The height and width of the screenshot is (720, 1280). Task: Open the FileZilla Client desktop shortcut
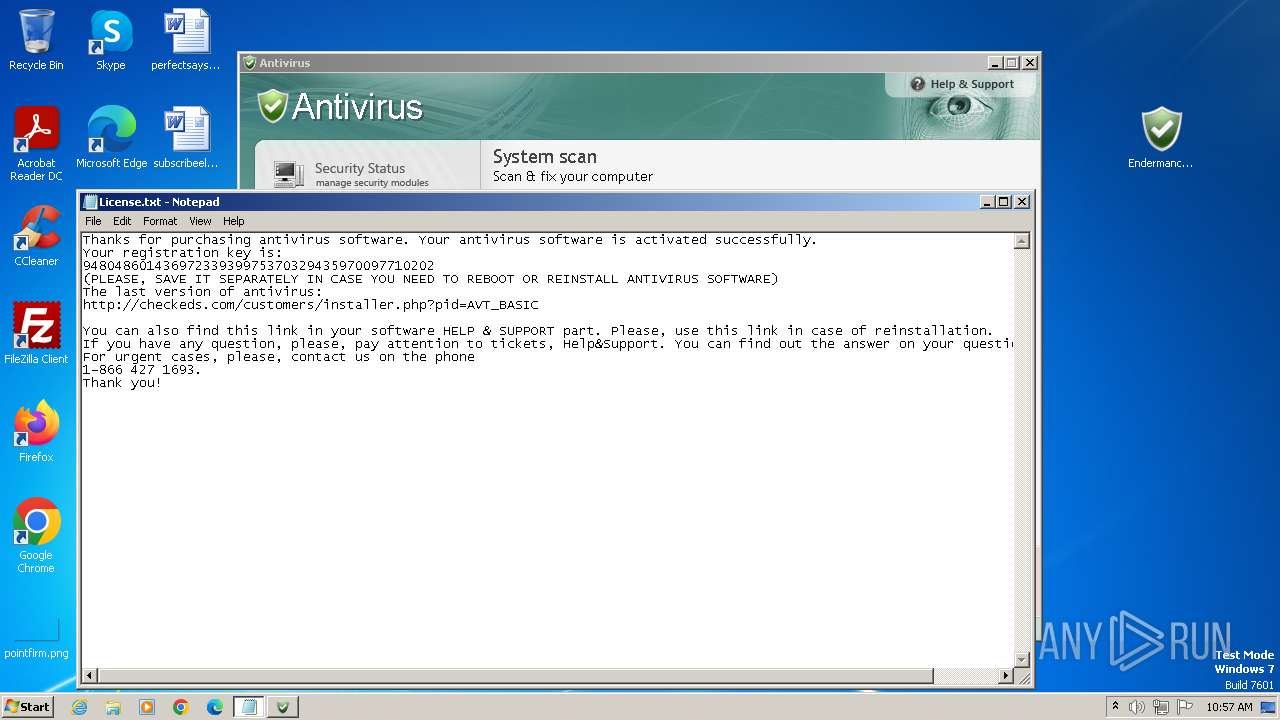(36, 334)
